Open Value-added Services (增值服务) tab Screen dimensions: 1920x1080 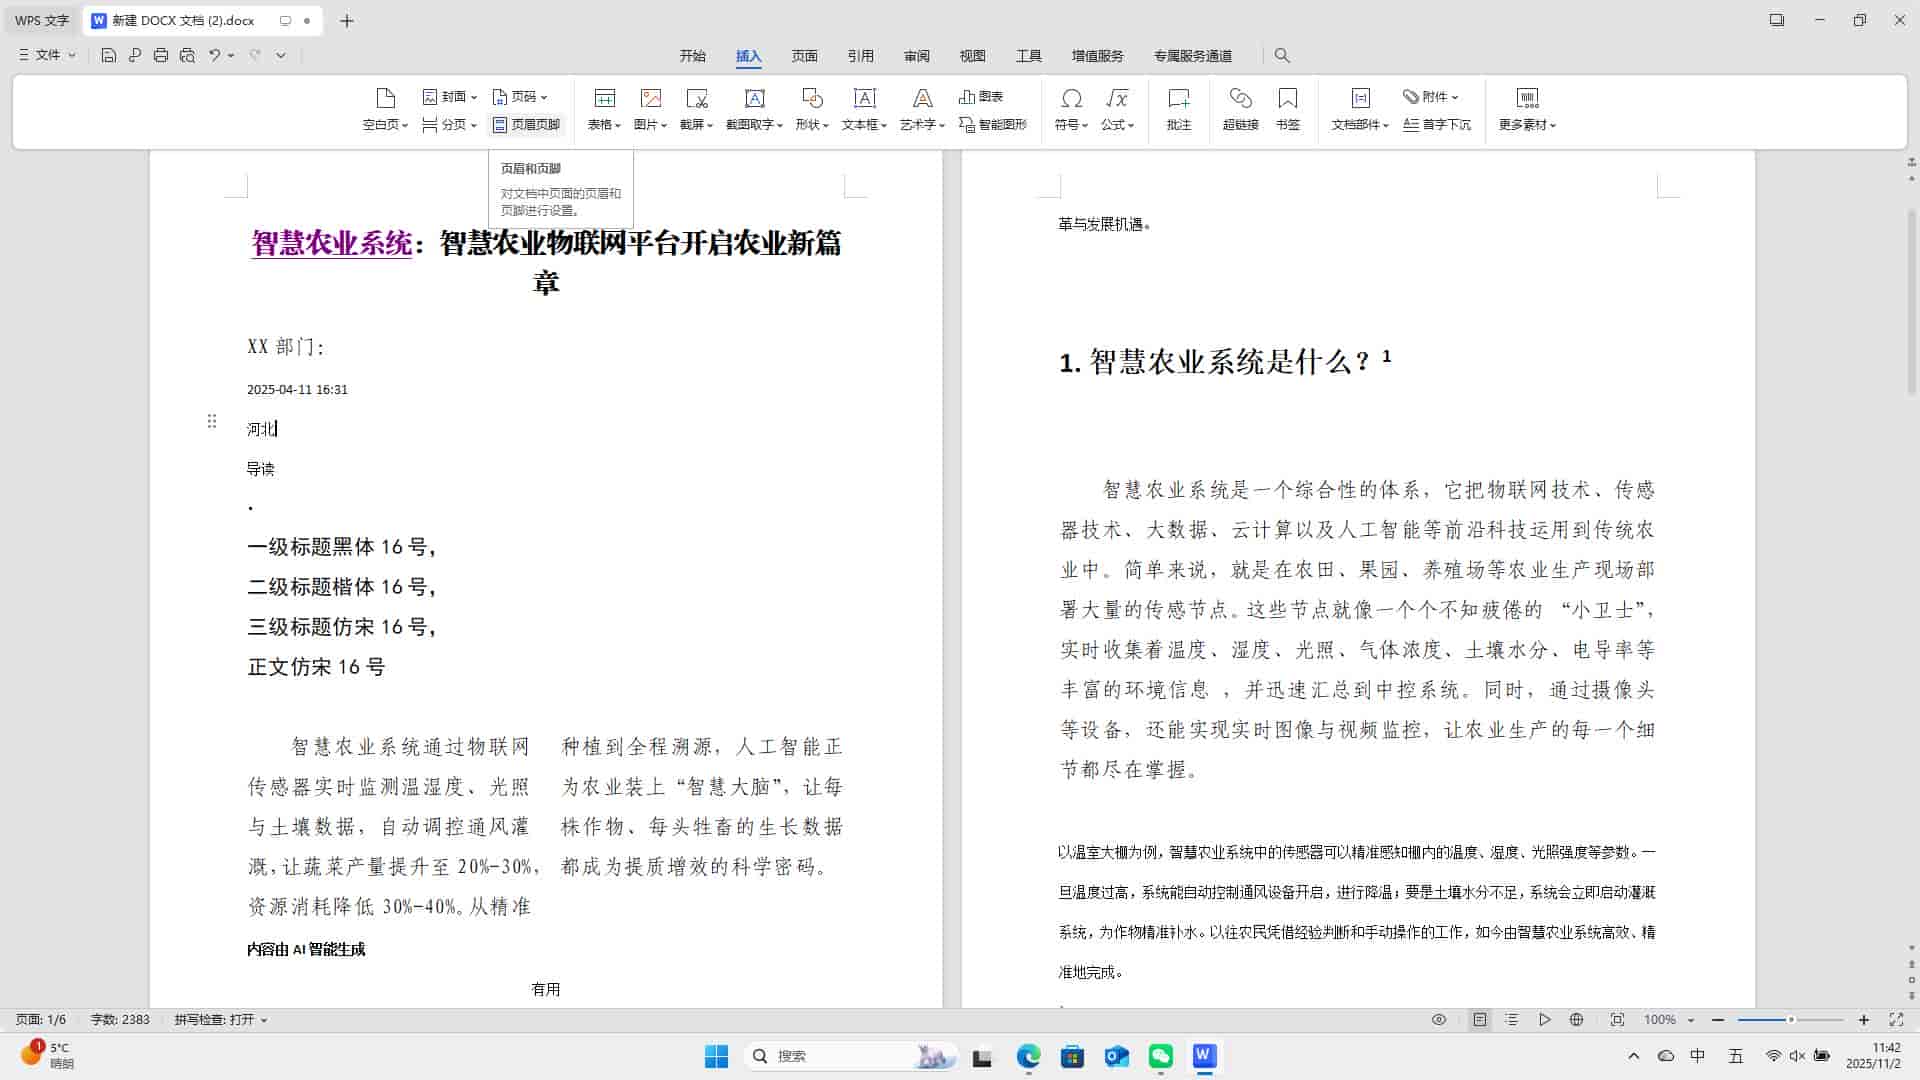[x=1097, y=56]
